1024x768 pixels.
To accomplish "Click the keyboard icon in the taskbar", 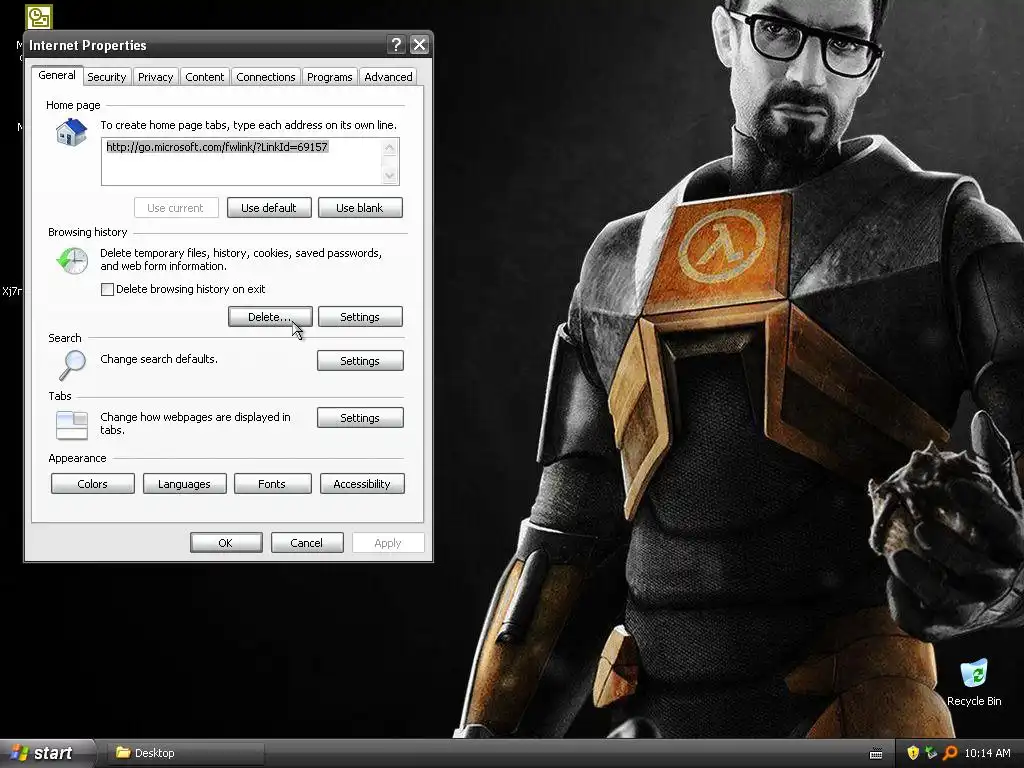I will pos(876,754).
